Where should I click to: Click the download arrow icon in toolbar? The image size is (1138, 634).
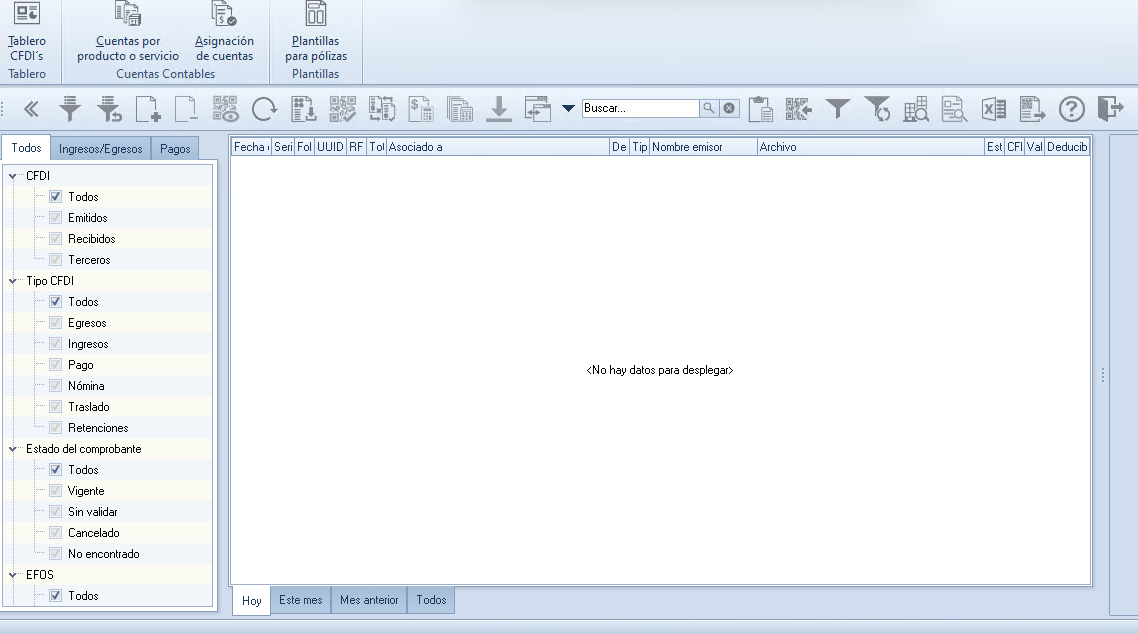coord(498,109)
